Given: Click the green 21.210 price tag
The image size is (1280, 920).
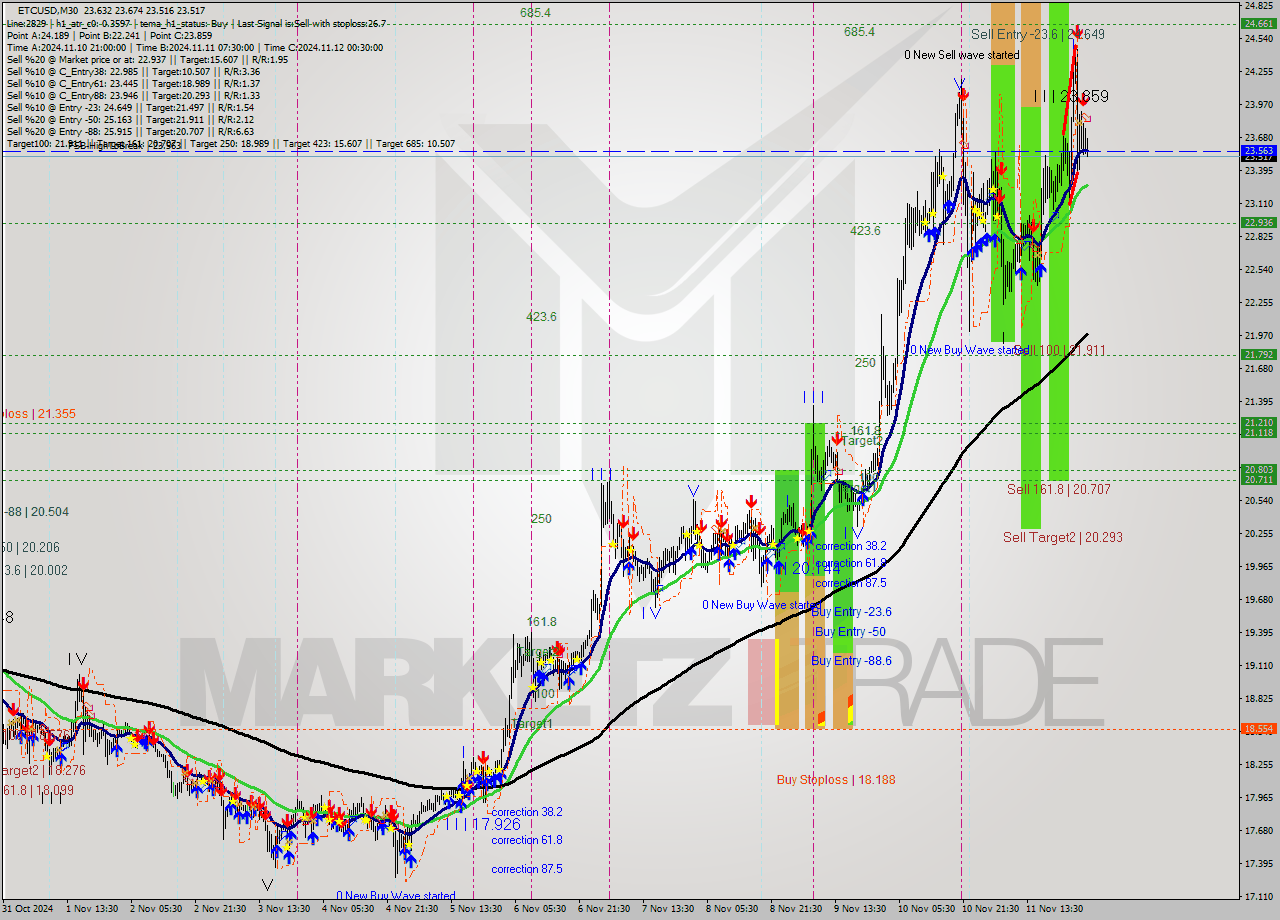Looking at the screenshot, I should (1258, 422).
